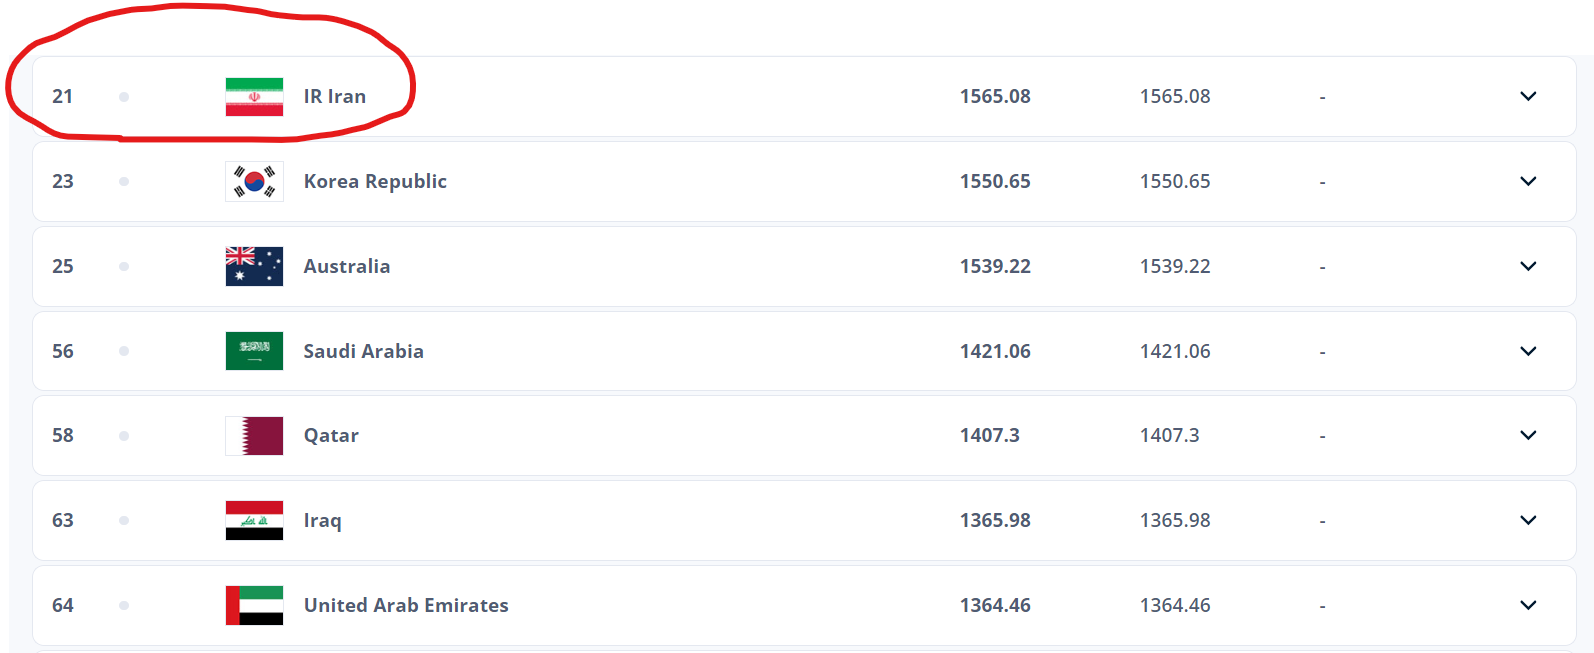The width and height of the screenshot is (1594, 653).
Task: Click the rank number 58 for Qatar
Action: point(63,435)
